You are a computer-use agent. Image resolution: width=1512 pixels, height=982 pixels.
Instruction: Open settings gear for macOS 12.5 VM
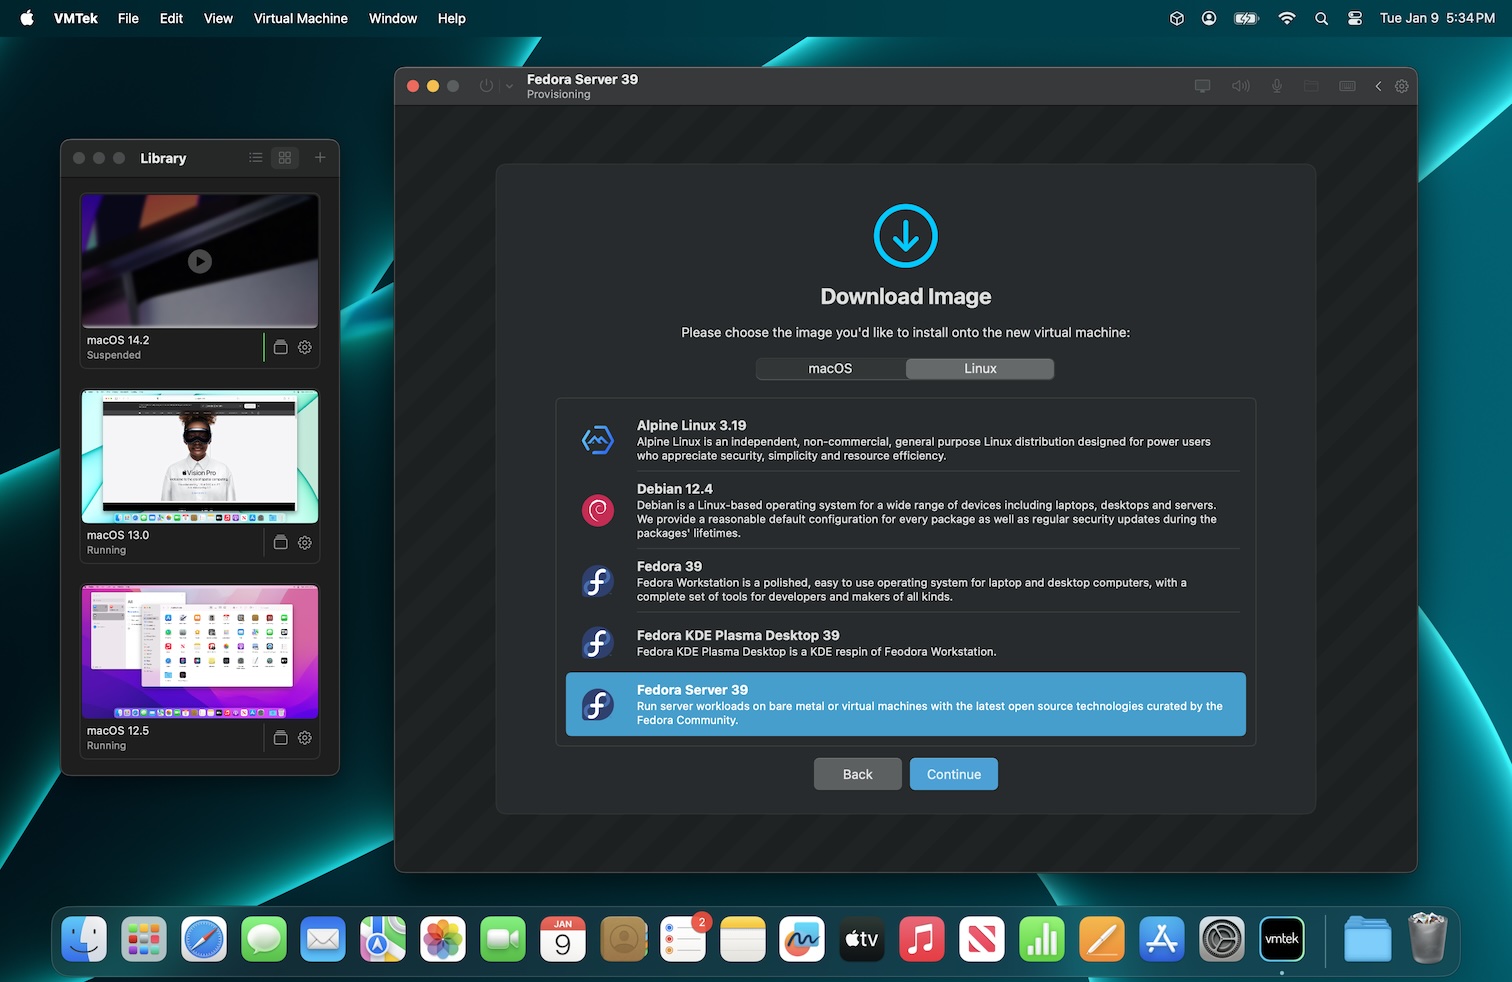click(x=305, y=738)
